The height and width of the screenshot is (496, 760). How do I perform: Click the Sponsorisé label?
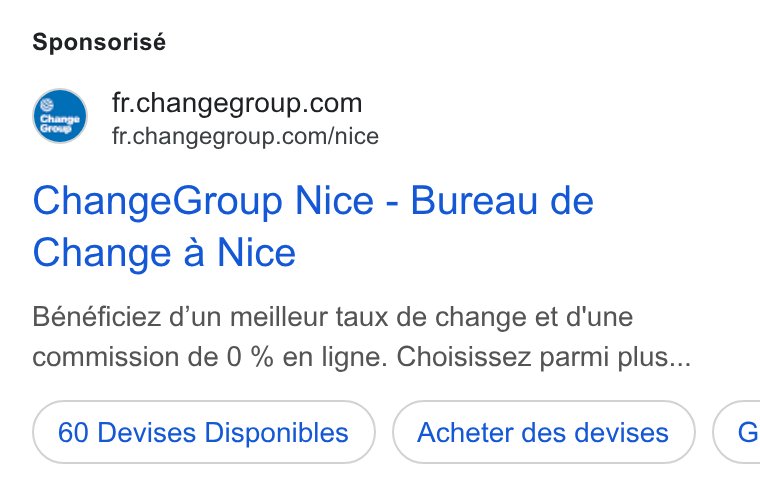(99, 42)
